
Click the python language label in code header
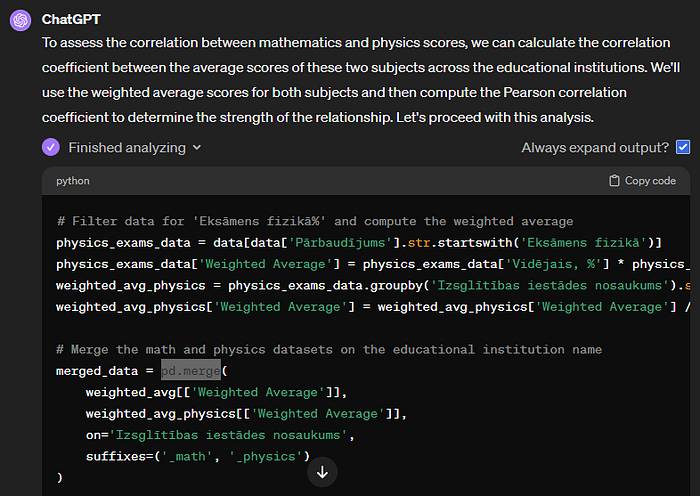pos(73,181)
